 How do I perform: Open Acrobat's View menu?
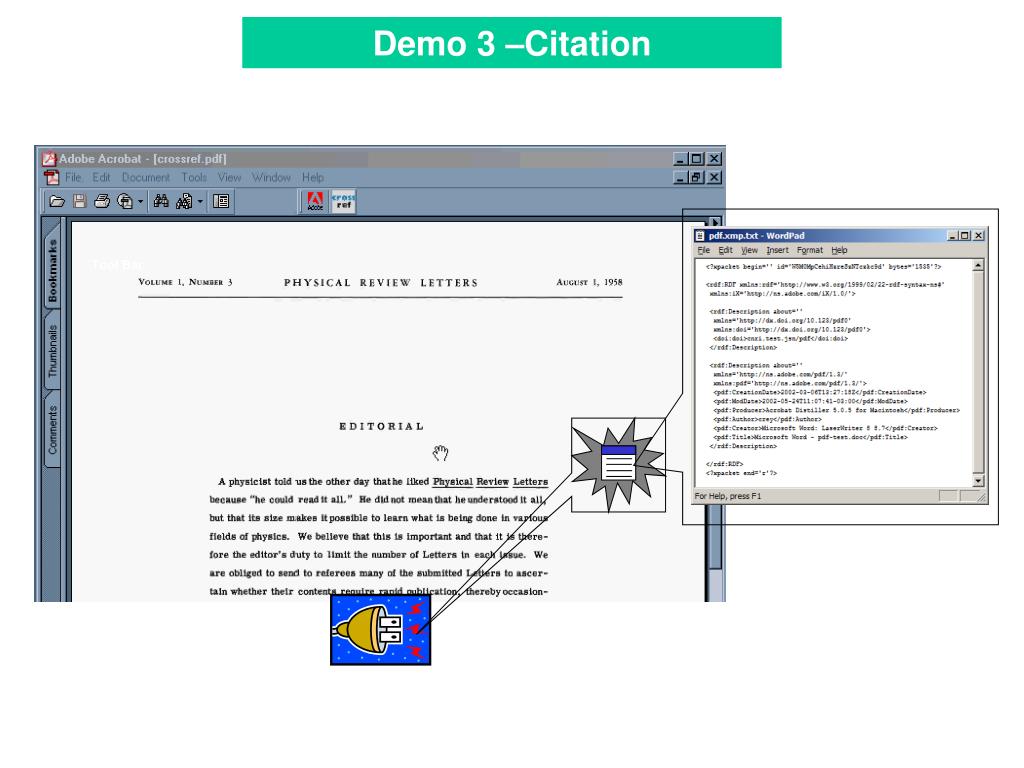(229, 178)
